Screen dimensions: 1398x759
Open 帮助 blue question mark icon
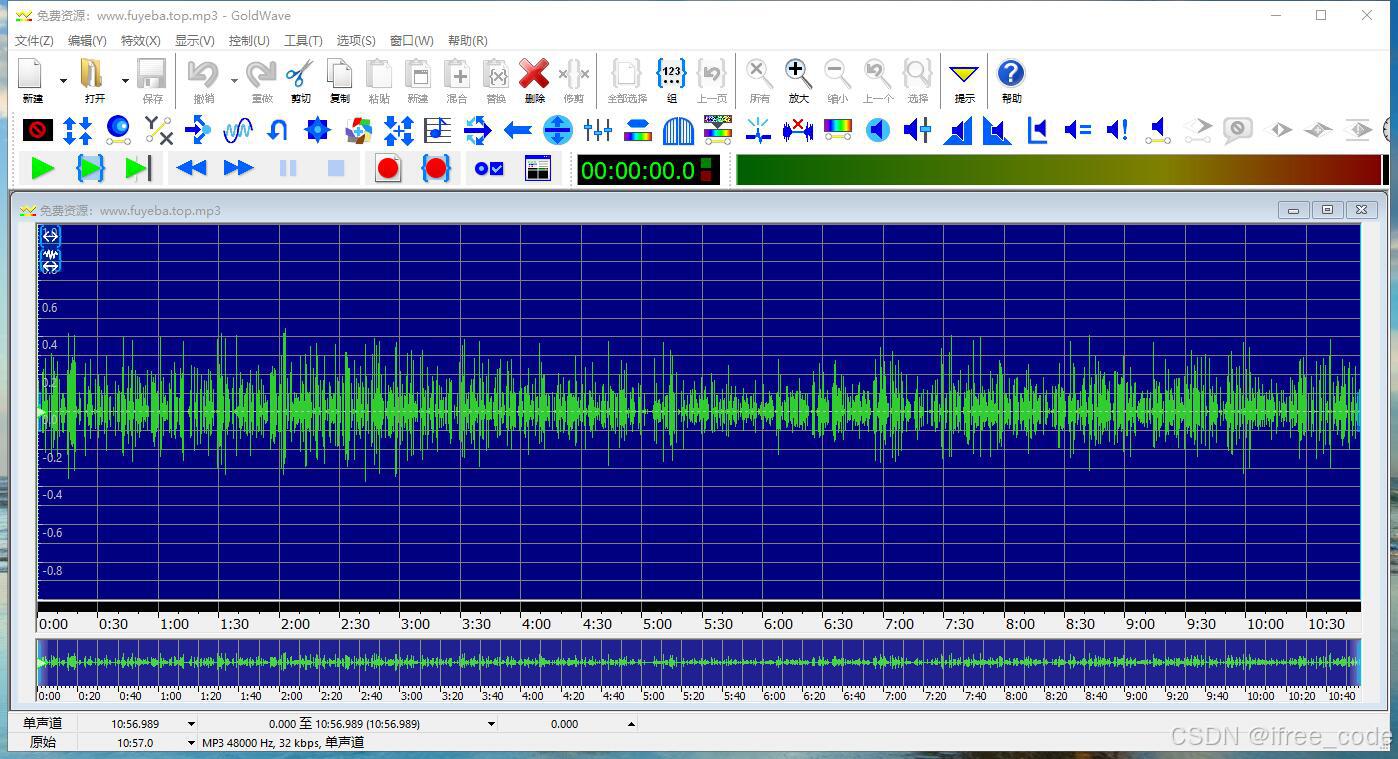[1011, 73]
